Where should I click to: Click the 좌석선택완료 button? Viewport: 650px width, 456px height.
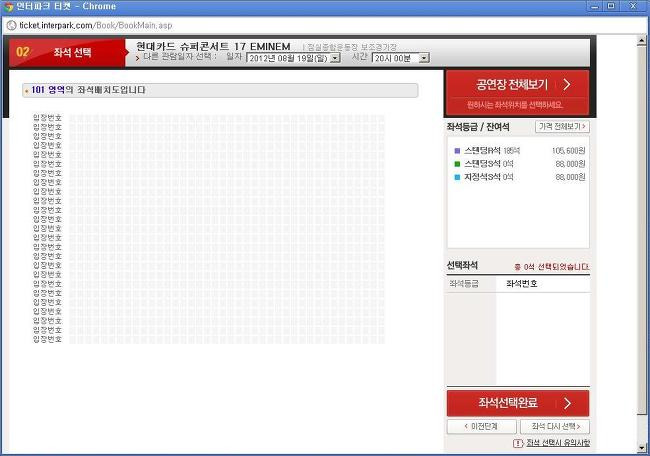(518, 403)
